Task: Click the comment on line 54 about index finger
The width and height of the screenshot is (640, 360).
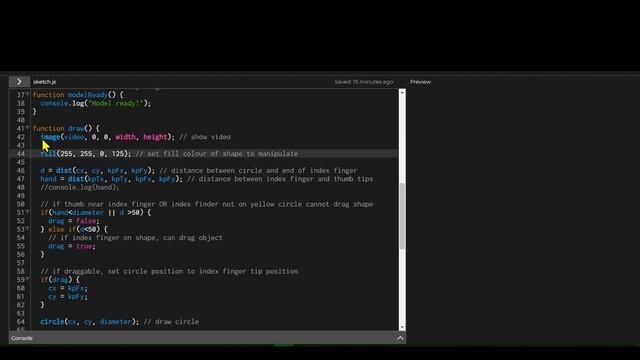Action: (x=136, y=238)
